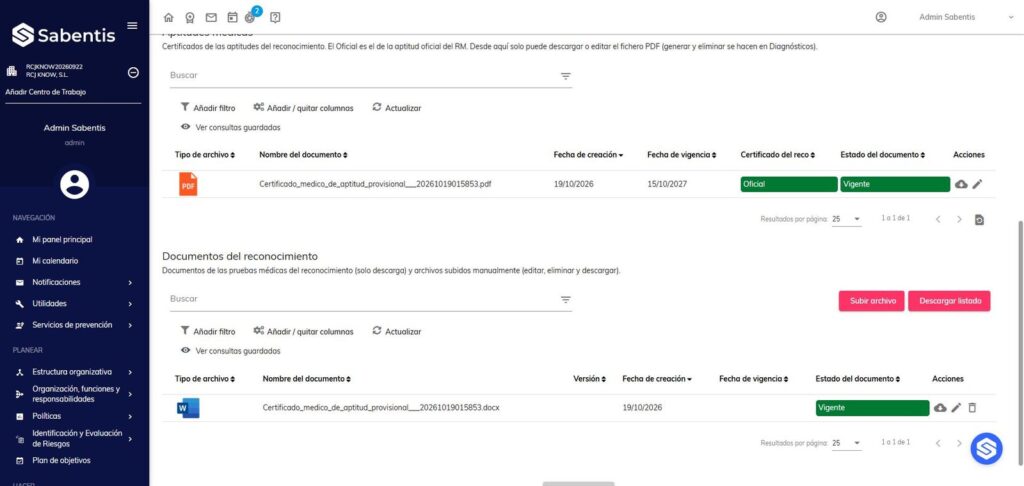Sort Documentos table by Nombre del documento

pyautogui.click(x=307, y=379)
